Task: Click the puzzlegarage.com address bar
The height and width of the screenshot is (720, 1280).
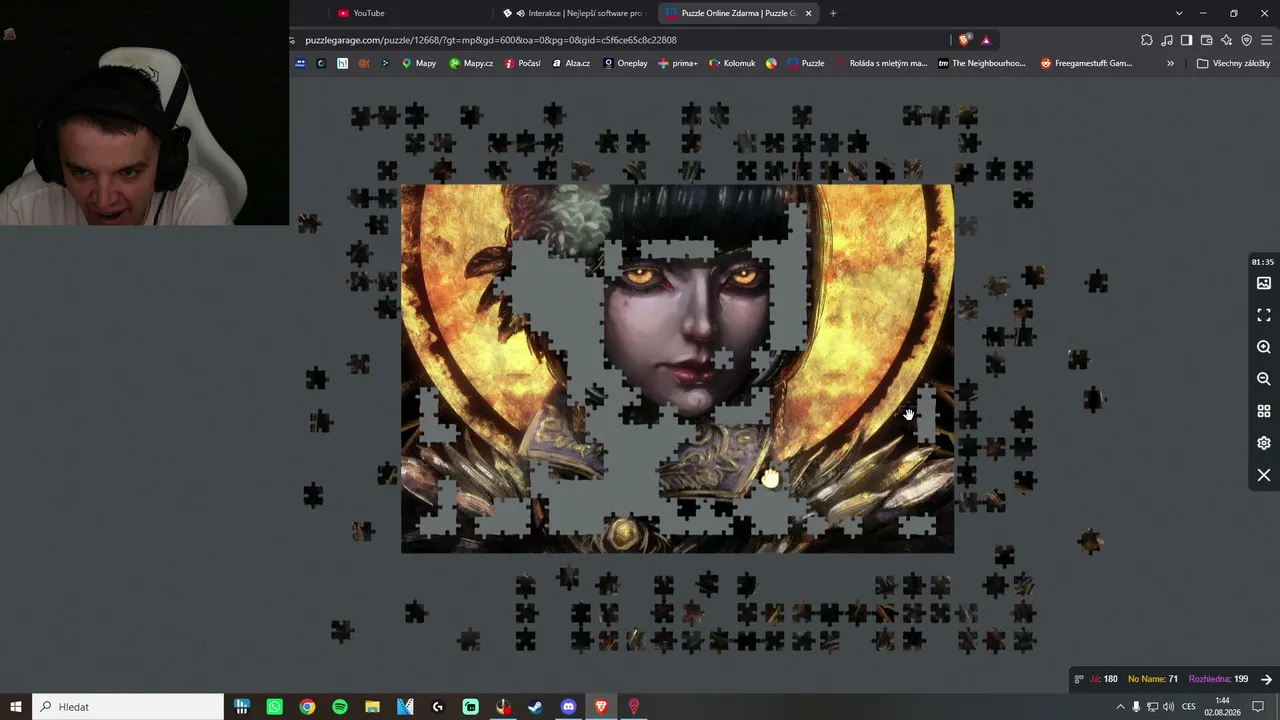Action: tap(620, 40)
